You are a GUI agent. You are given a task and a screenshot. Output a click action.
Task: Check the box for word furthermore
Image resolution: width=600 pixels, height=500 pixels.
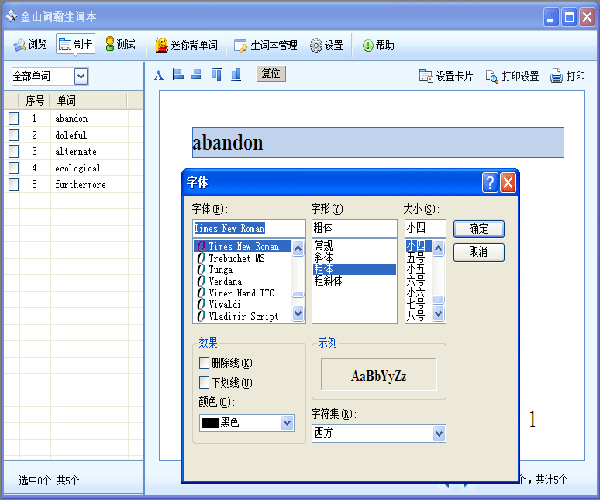tap(14, 184)
